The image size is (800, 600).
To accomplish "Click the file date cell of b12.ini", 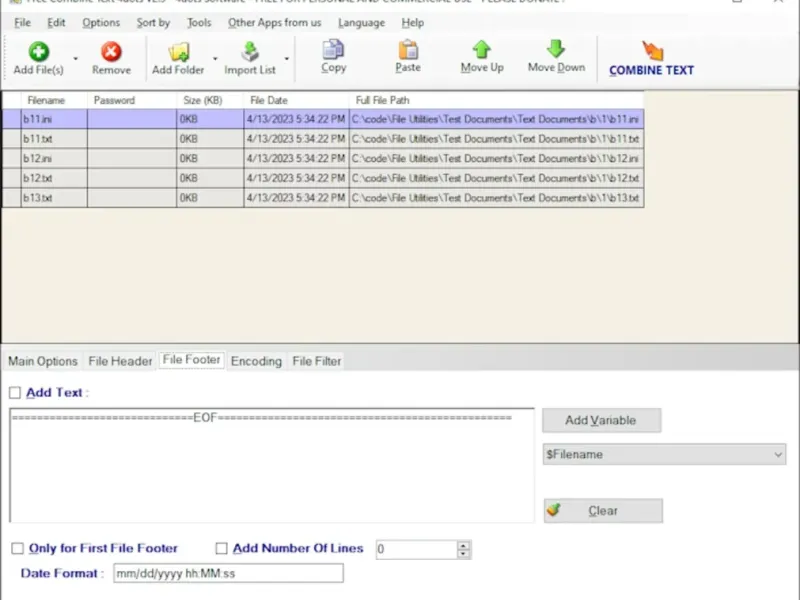I will tap(296, 158).
